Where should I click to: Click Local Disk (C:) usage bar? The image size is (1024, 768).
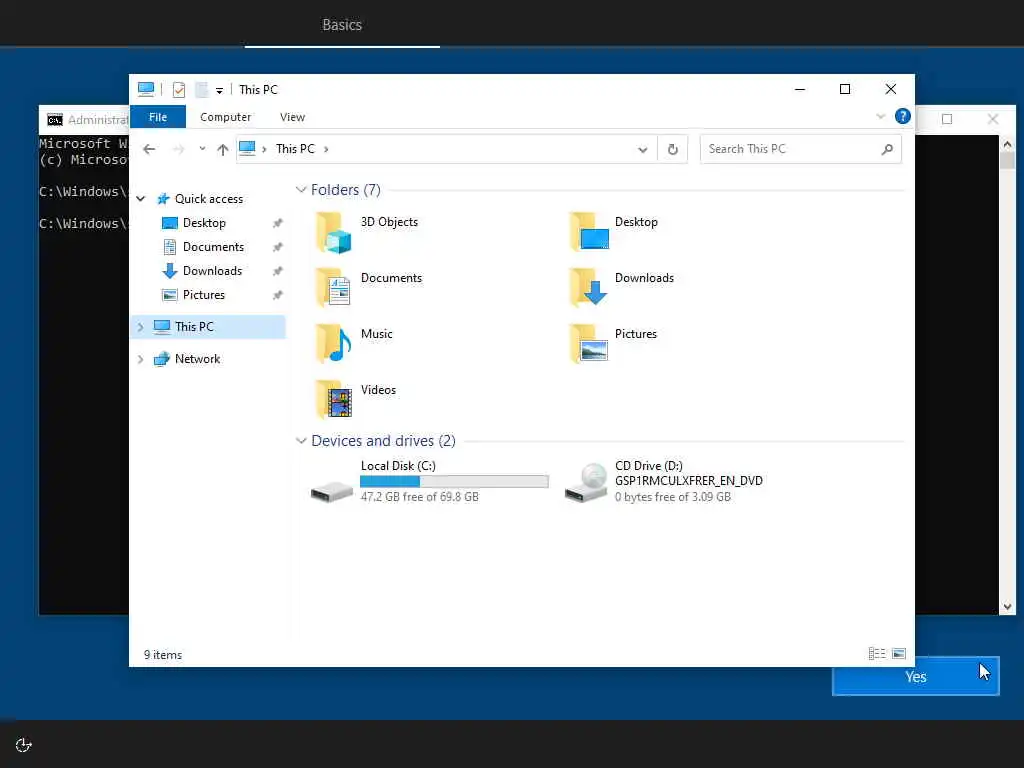(x=454, y=481)
